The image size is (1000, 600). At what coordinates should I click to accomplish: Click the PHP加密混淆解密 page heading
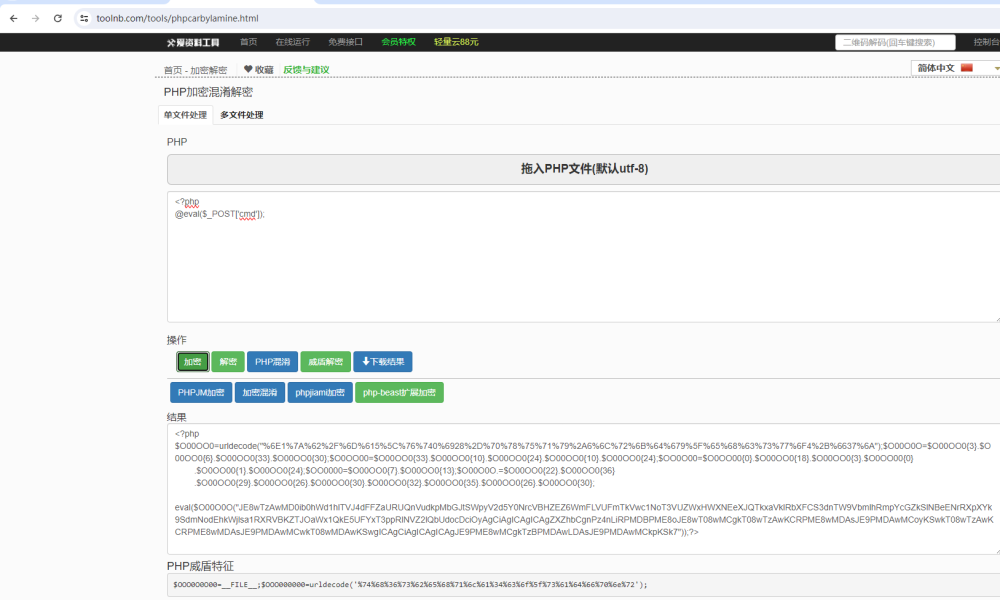pyautogui.click(x=208, y=92)
